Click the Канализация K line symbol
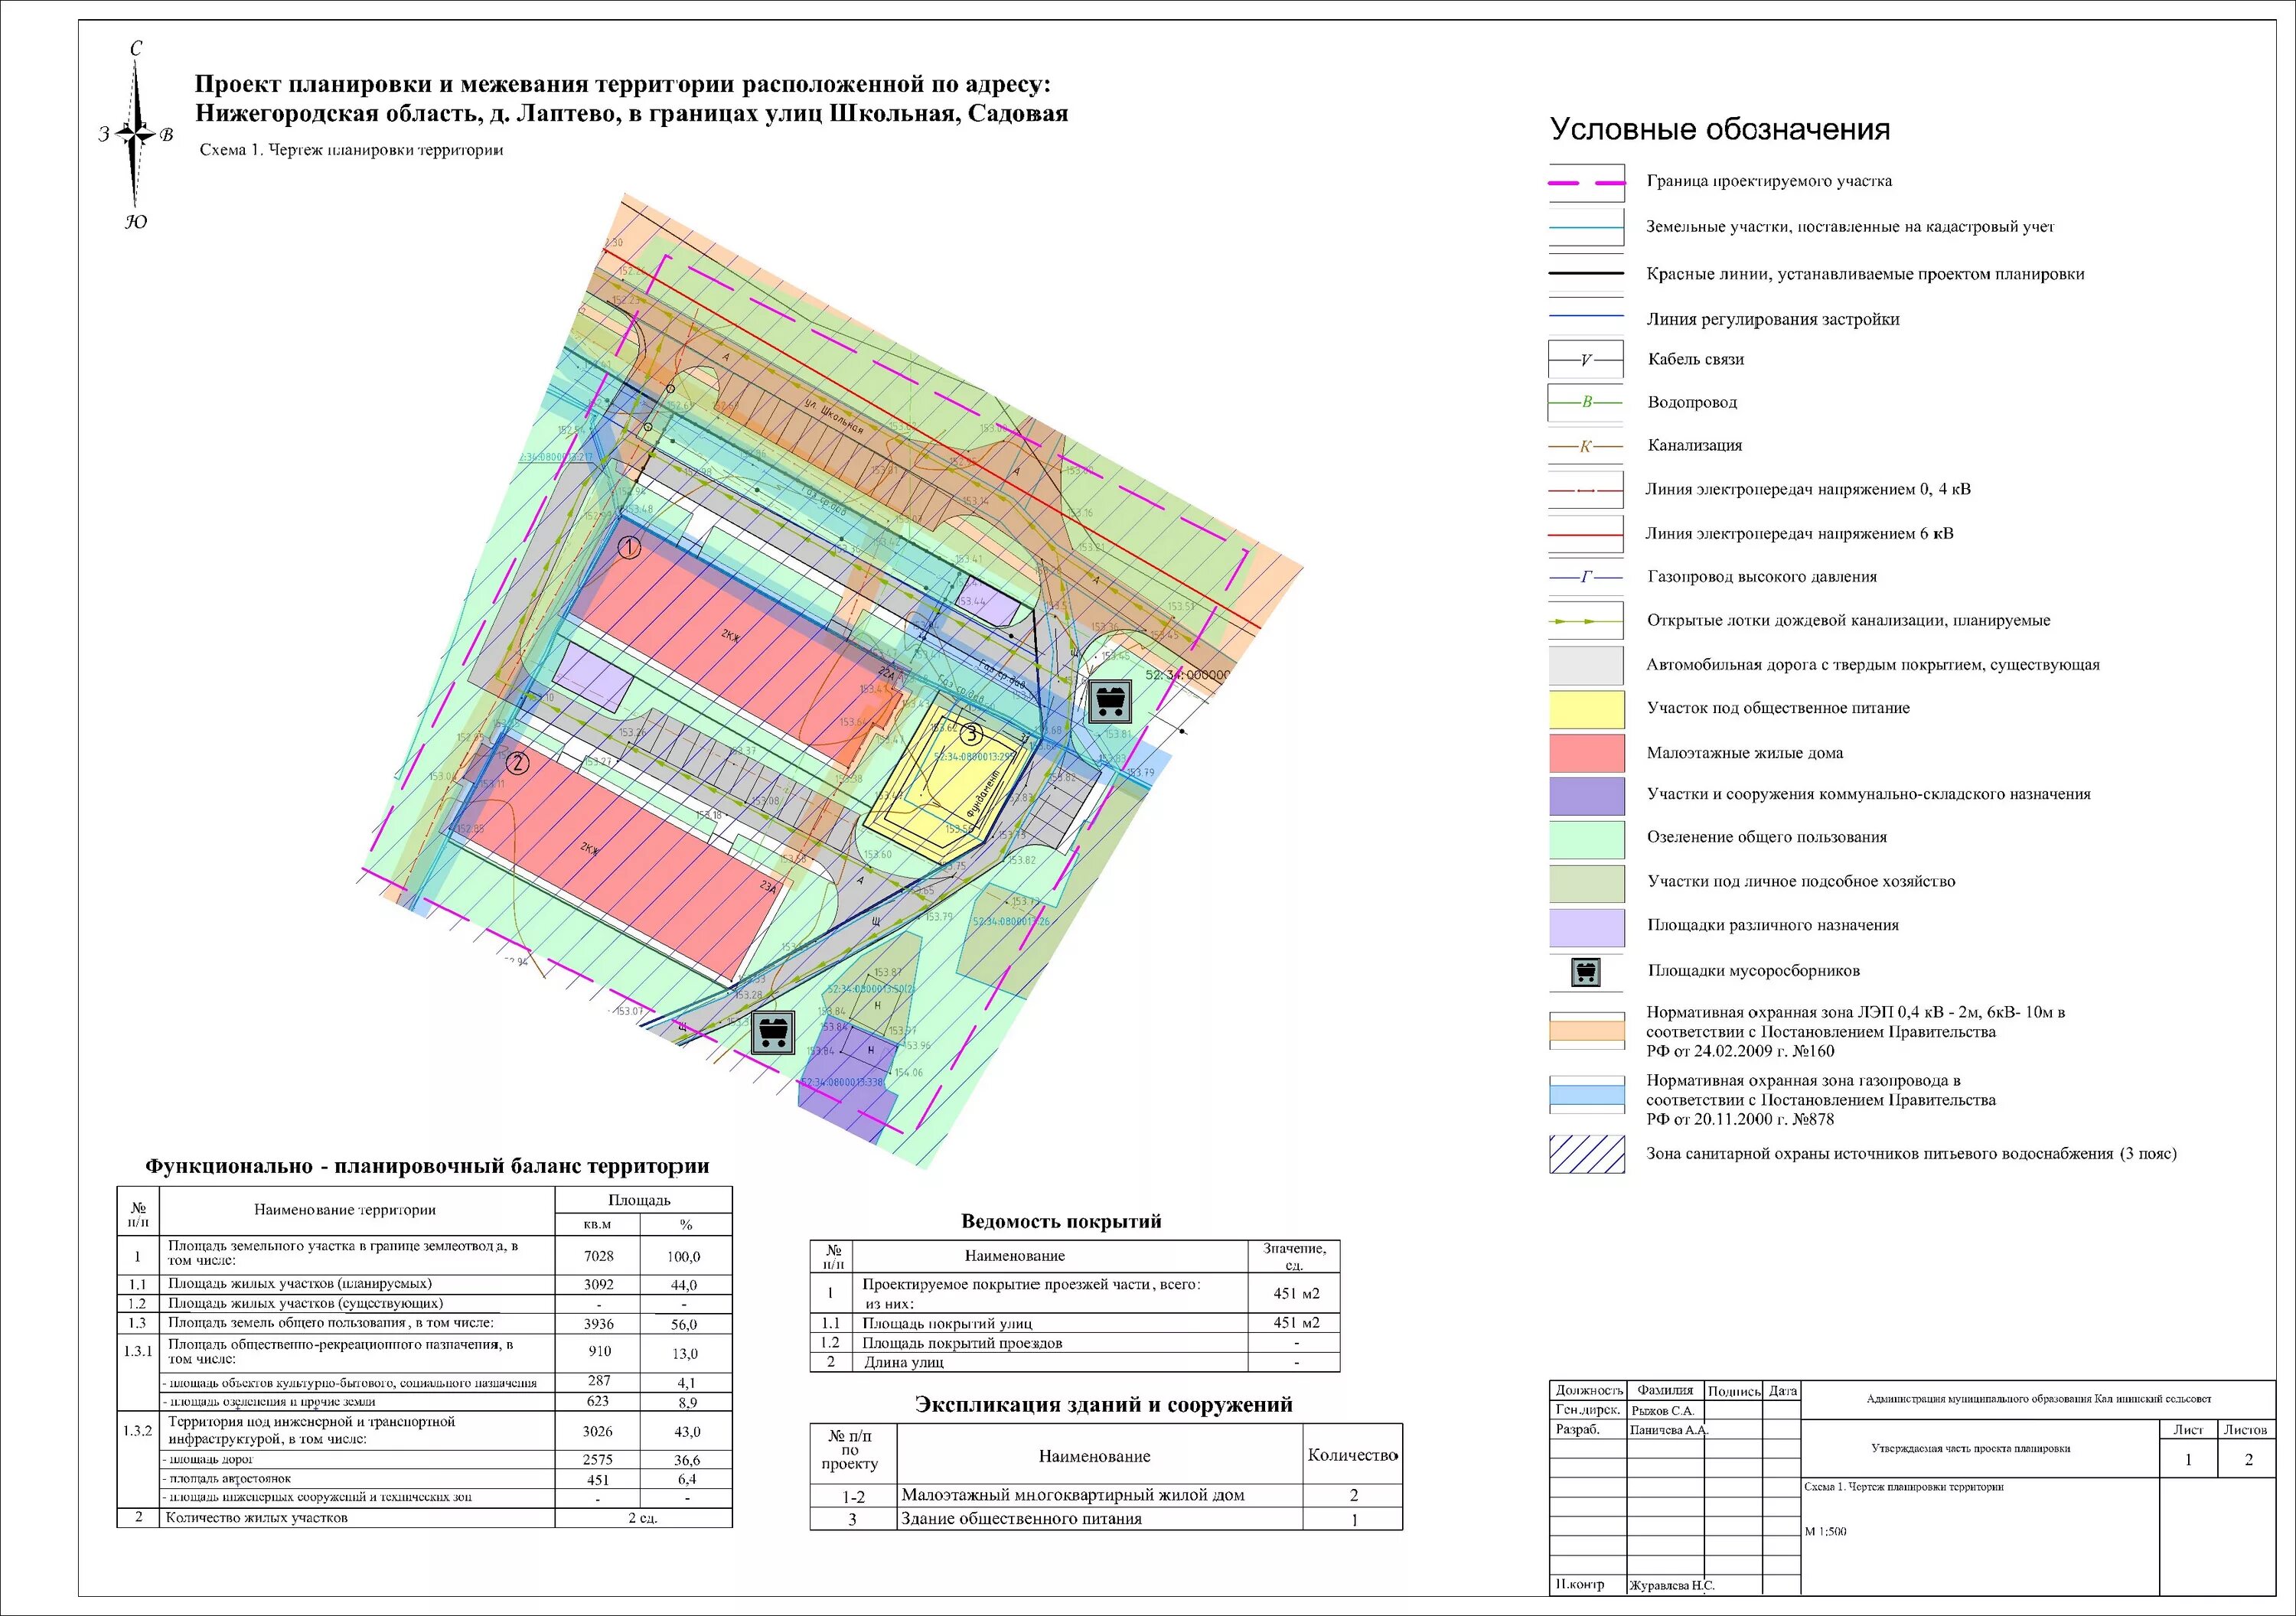The image size is (2296, 1616). pos(1586,446)
